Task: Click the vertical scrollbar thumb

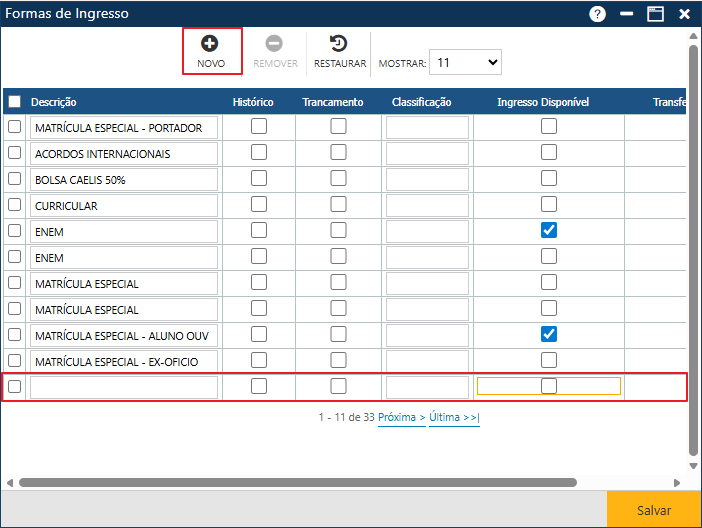Action: click(x=693, y=250)
